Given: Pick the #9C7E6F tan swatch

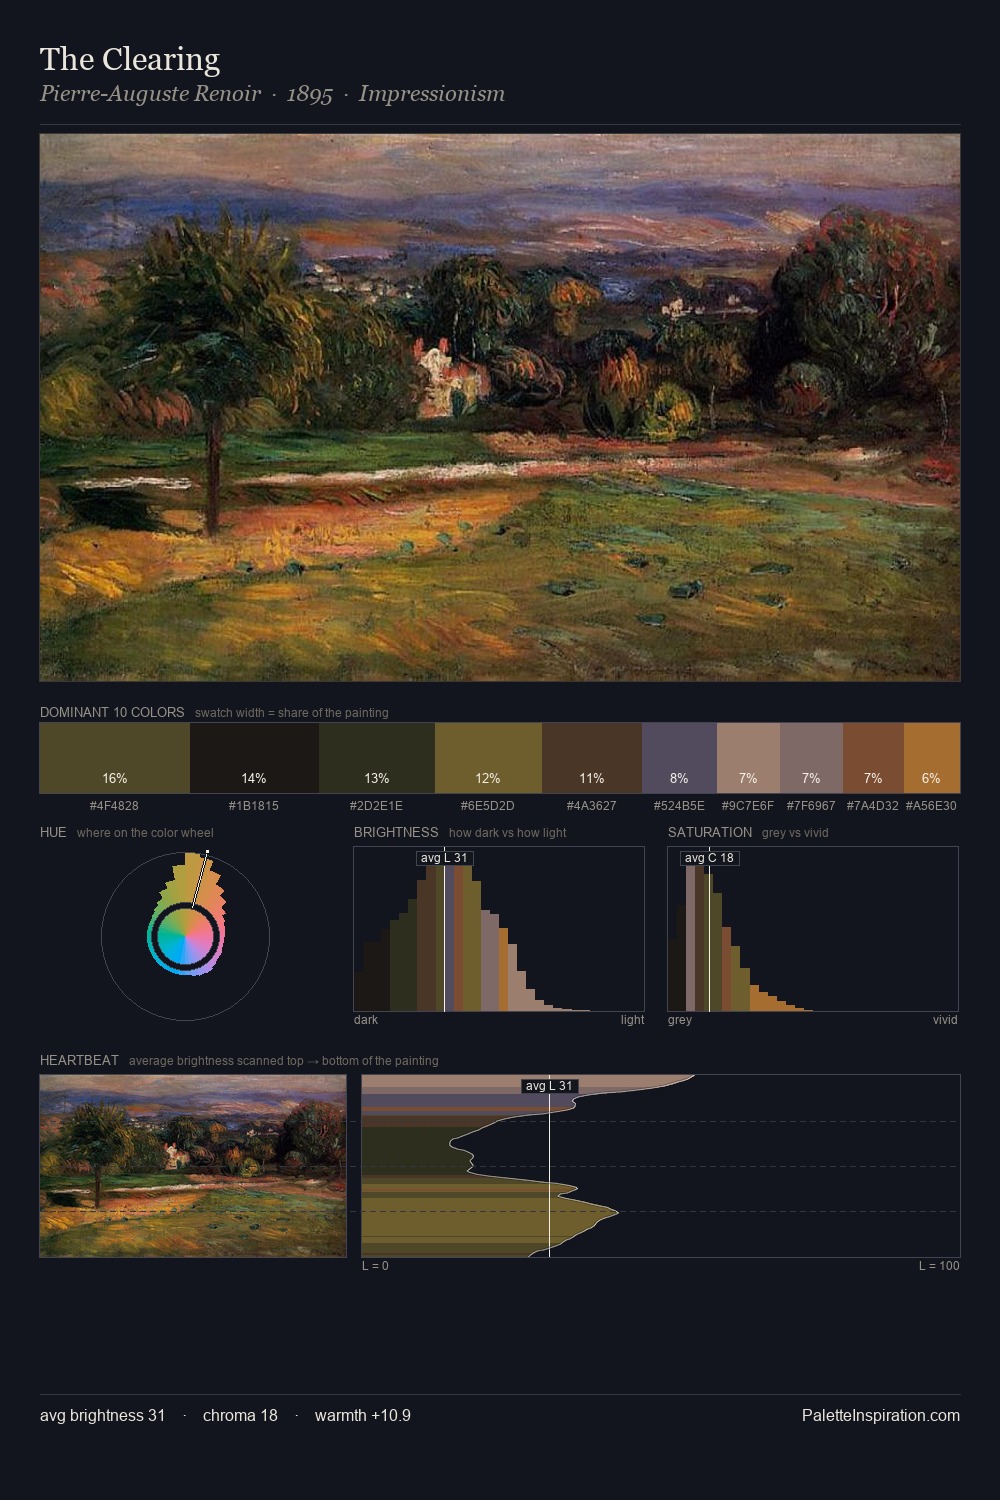Looking at the screenshot, I should 748,758.
